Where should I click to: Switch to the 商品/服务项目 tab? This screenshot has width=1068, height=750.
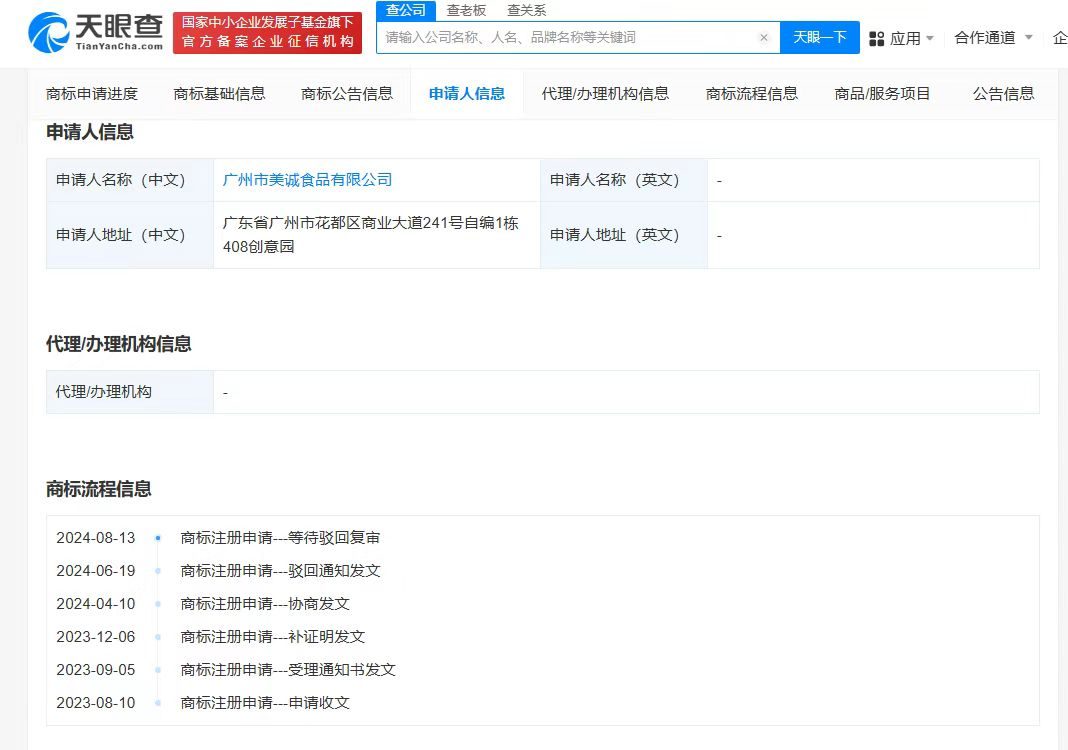[x=881, y=93]
